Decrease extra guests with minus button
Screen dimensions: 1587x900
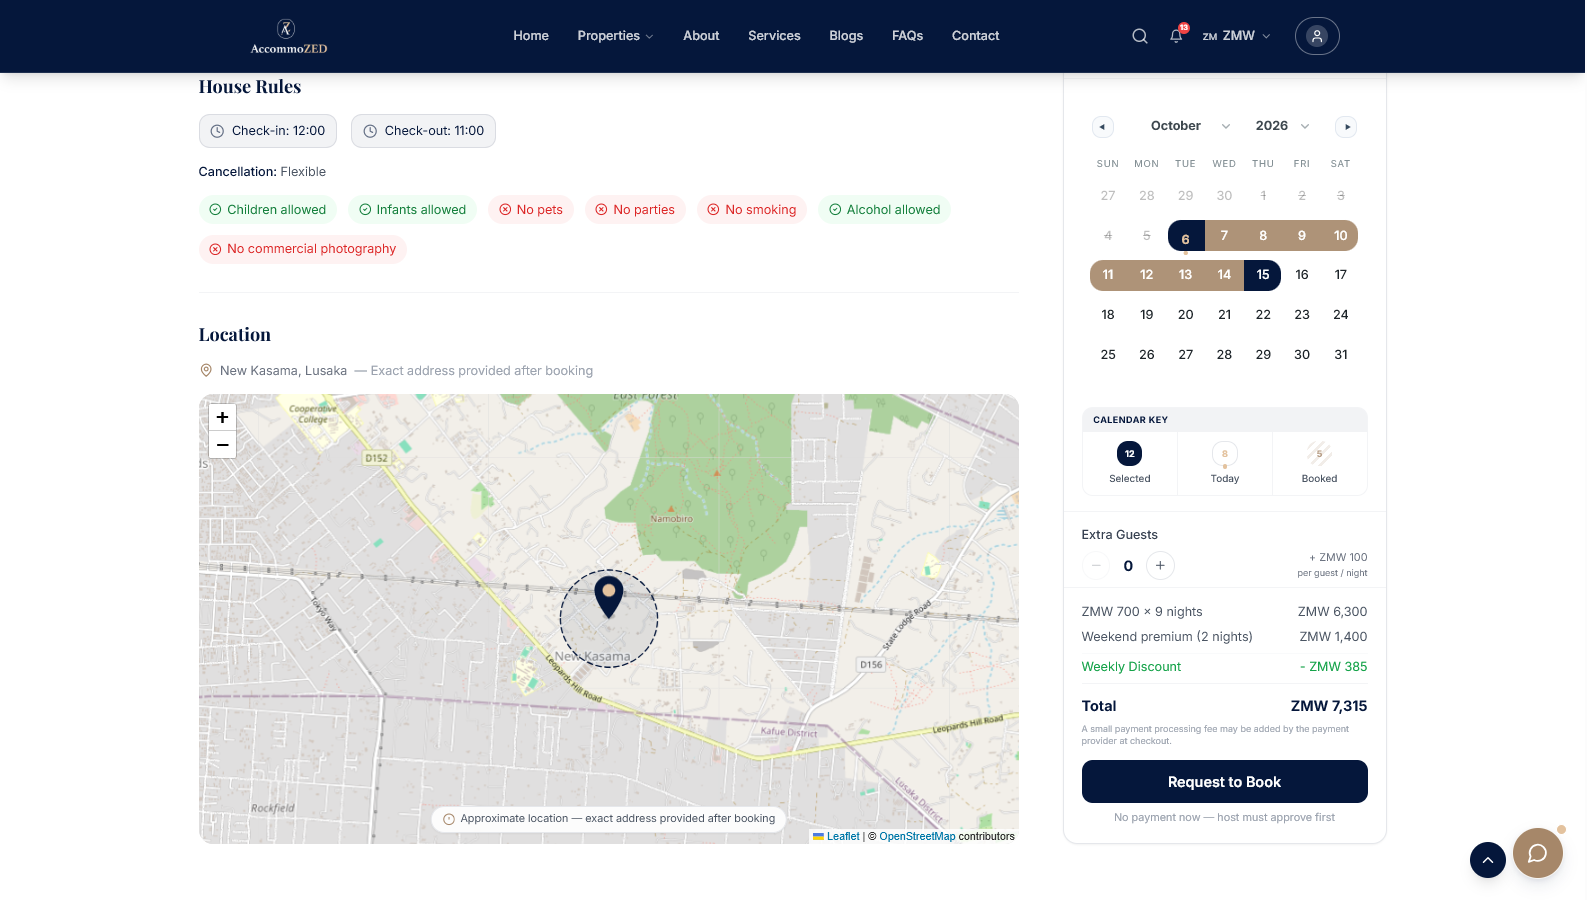pos(1096,566)
